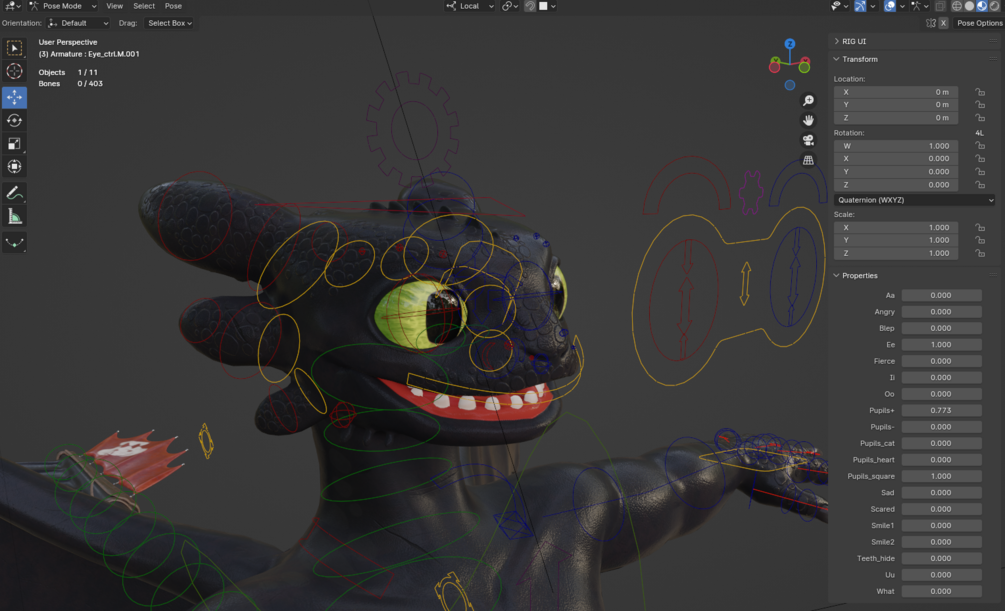Switch to rendered shading
The width and height of the screenshot is (1005, 611).
click(x=994, y=6)
